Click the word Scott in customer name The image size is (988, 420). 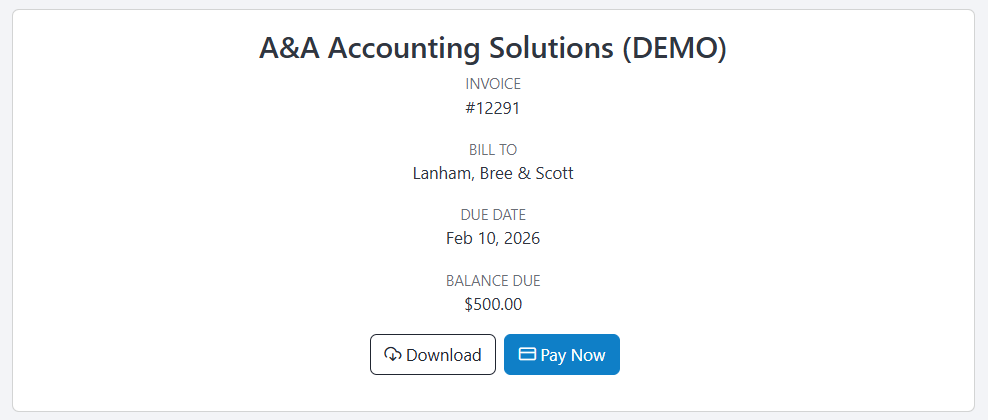[x=554, y=173]
